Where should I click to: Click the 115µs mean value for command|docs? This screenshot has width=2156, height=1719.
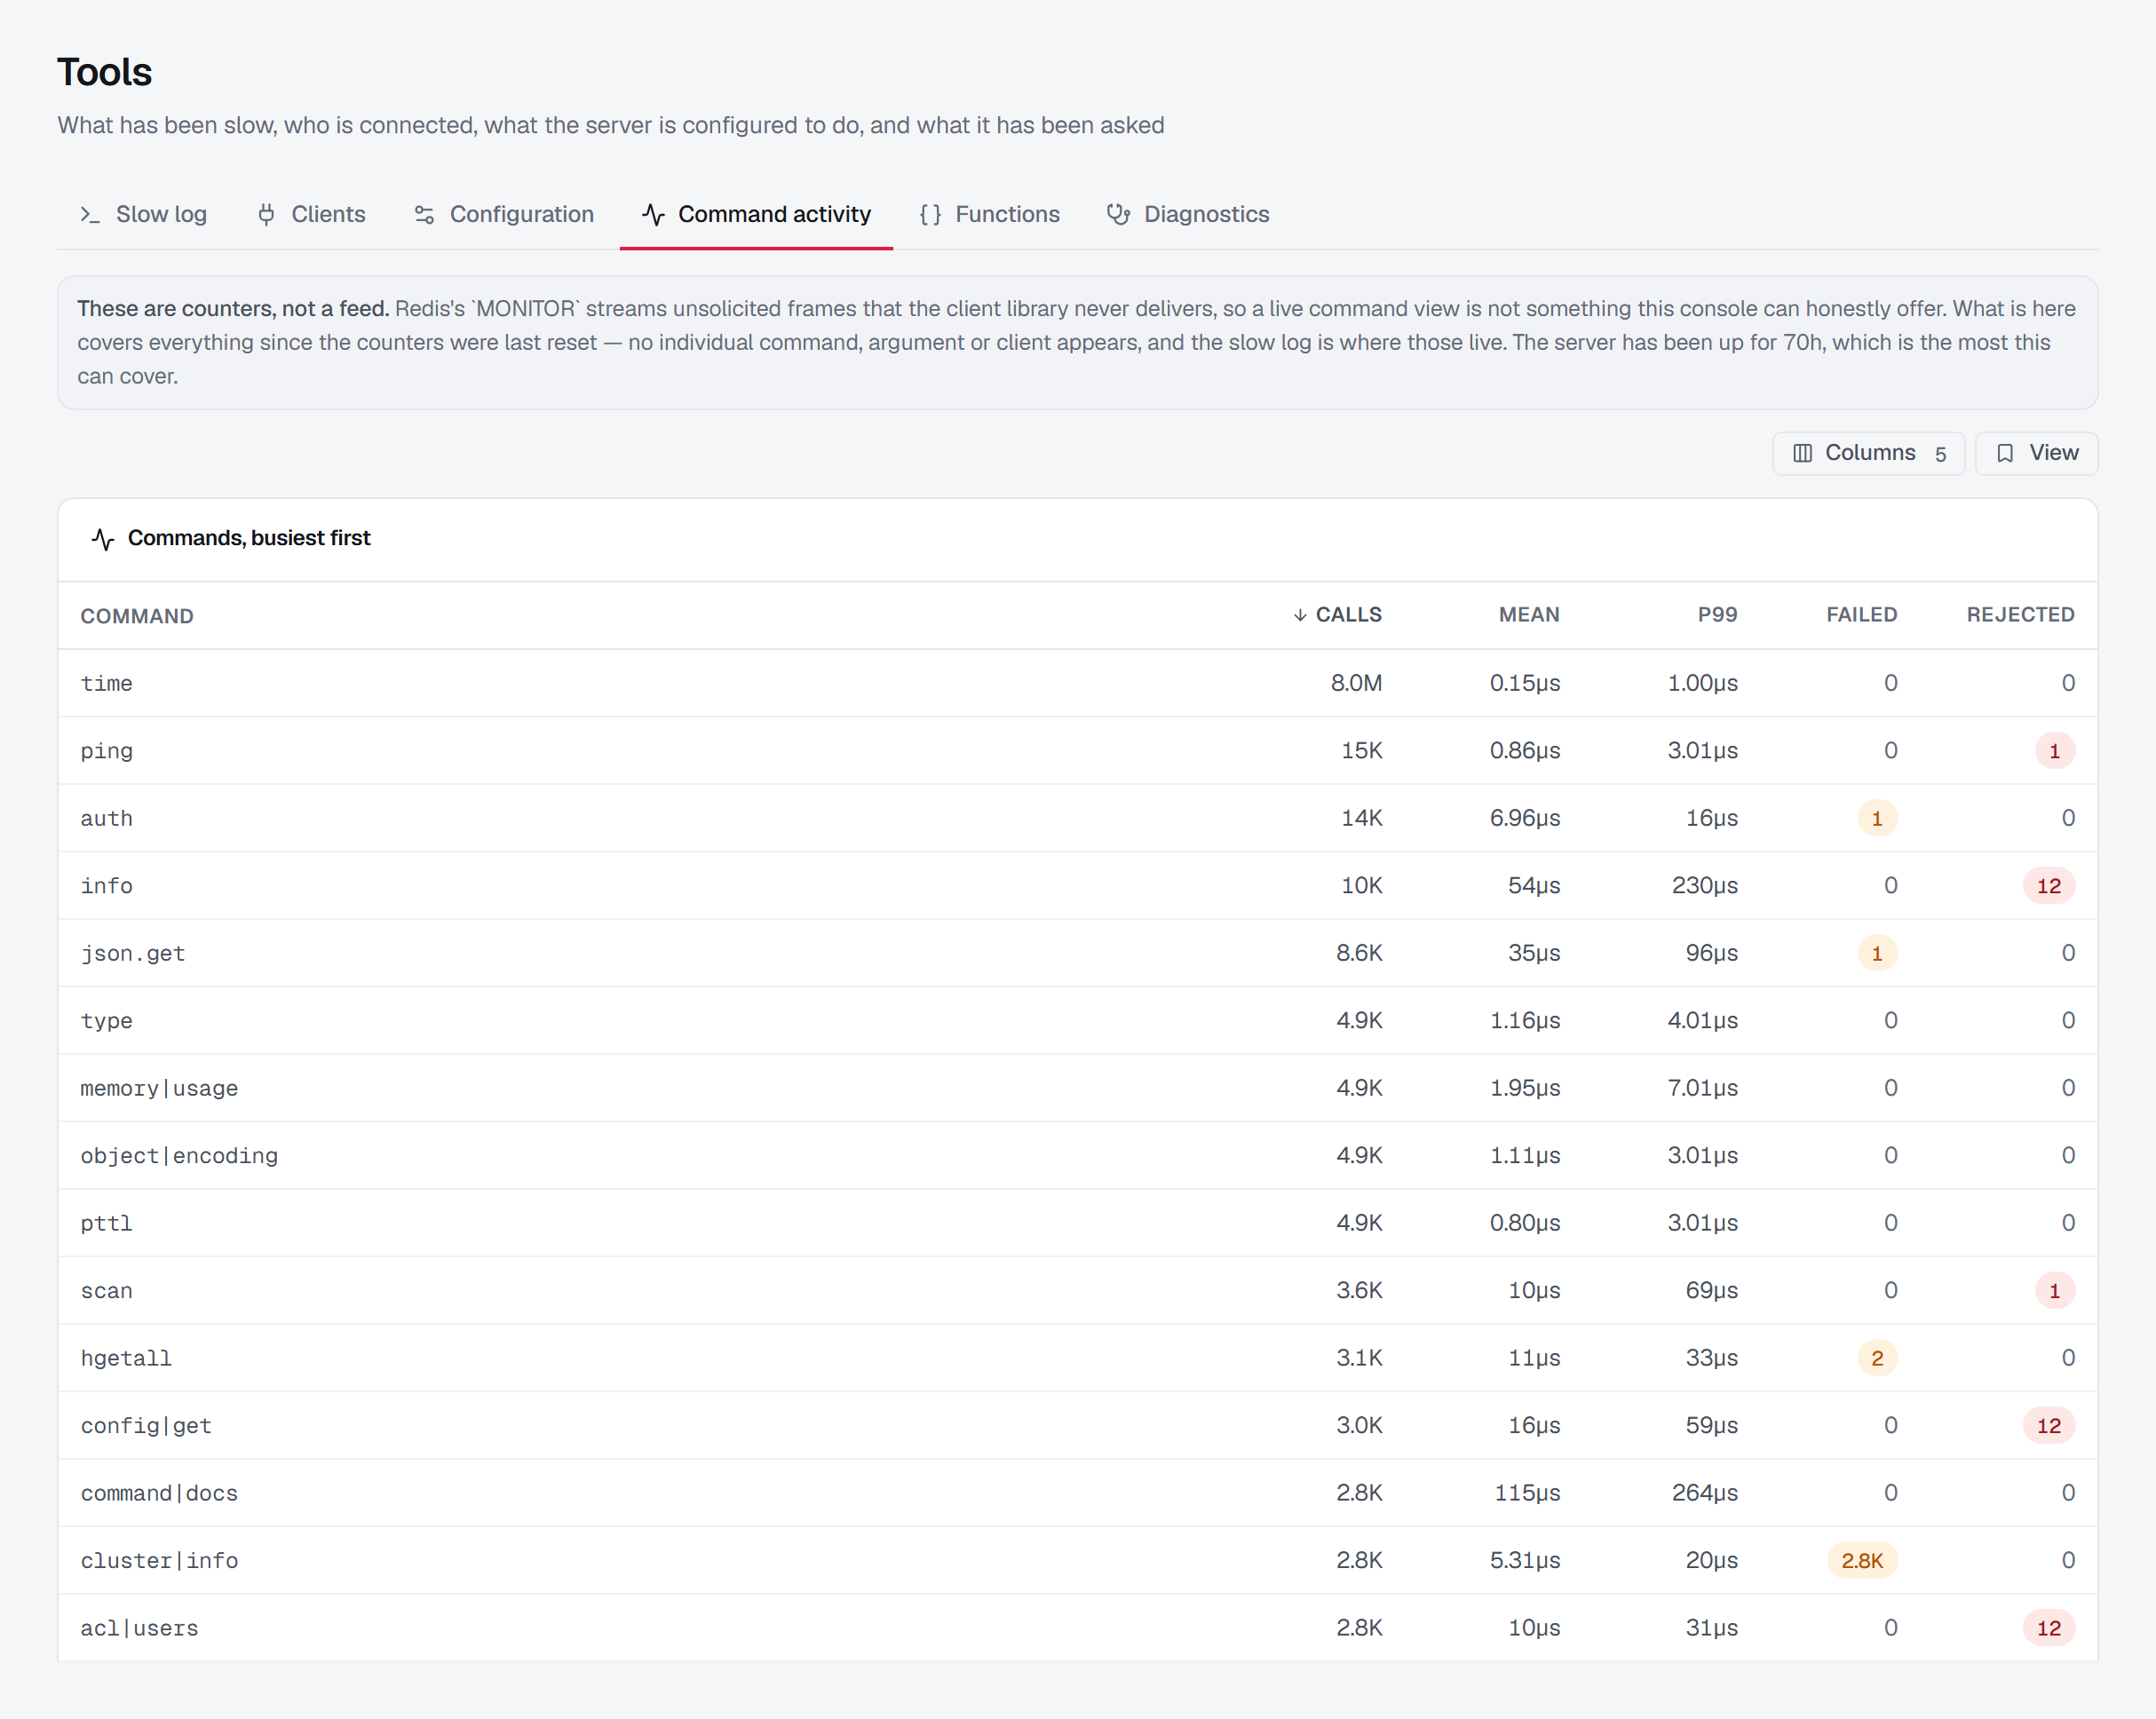coord(1527,1493)
